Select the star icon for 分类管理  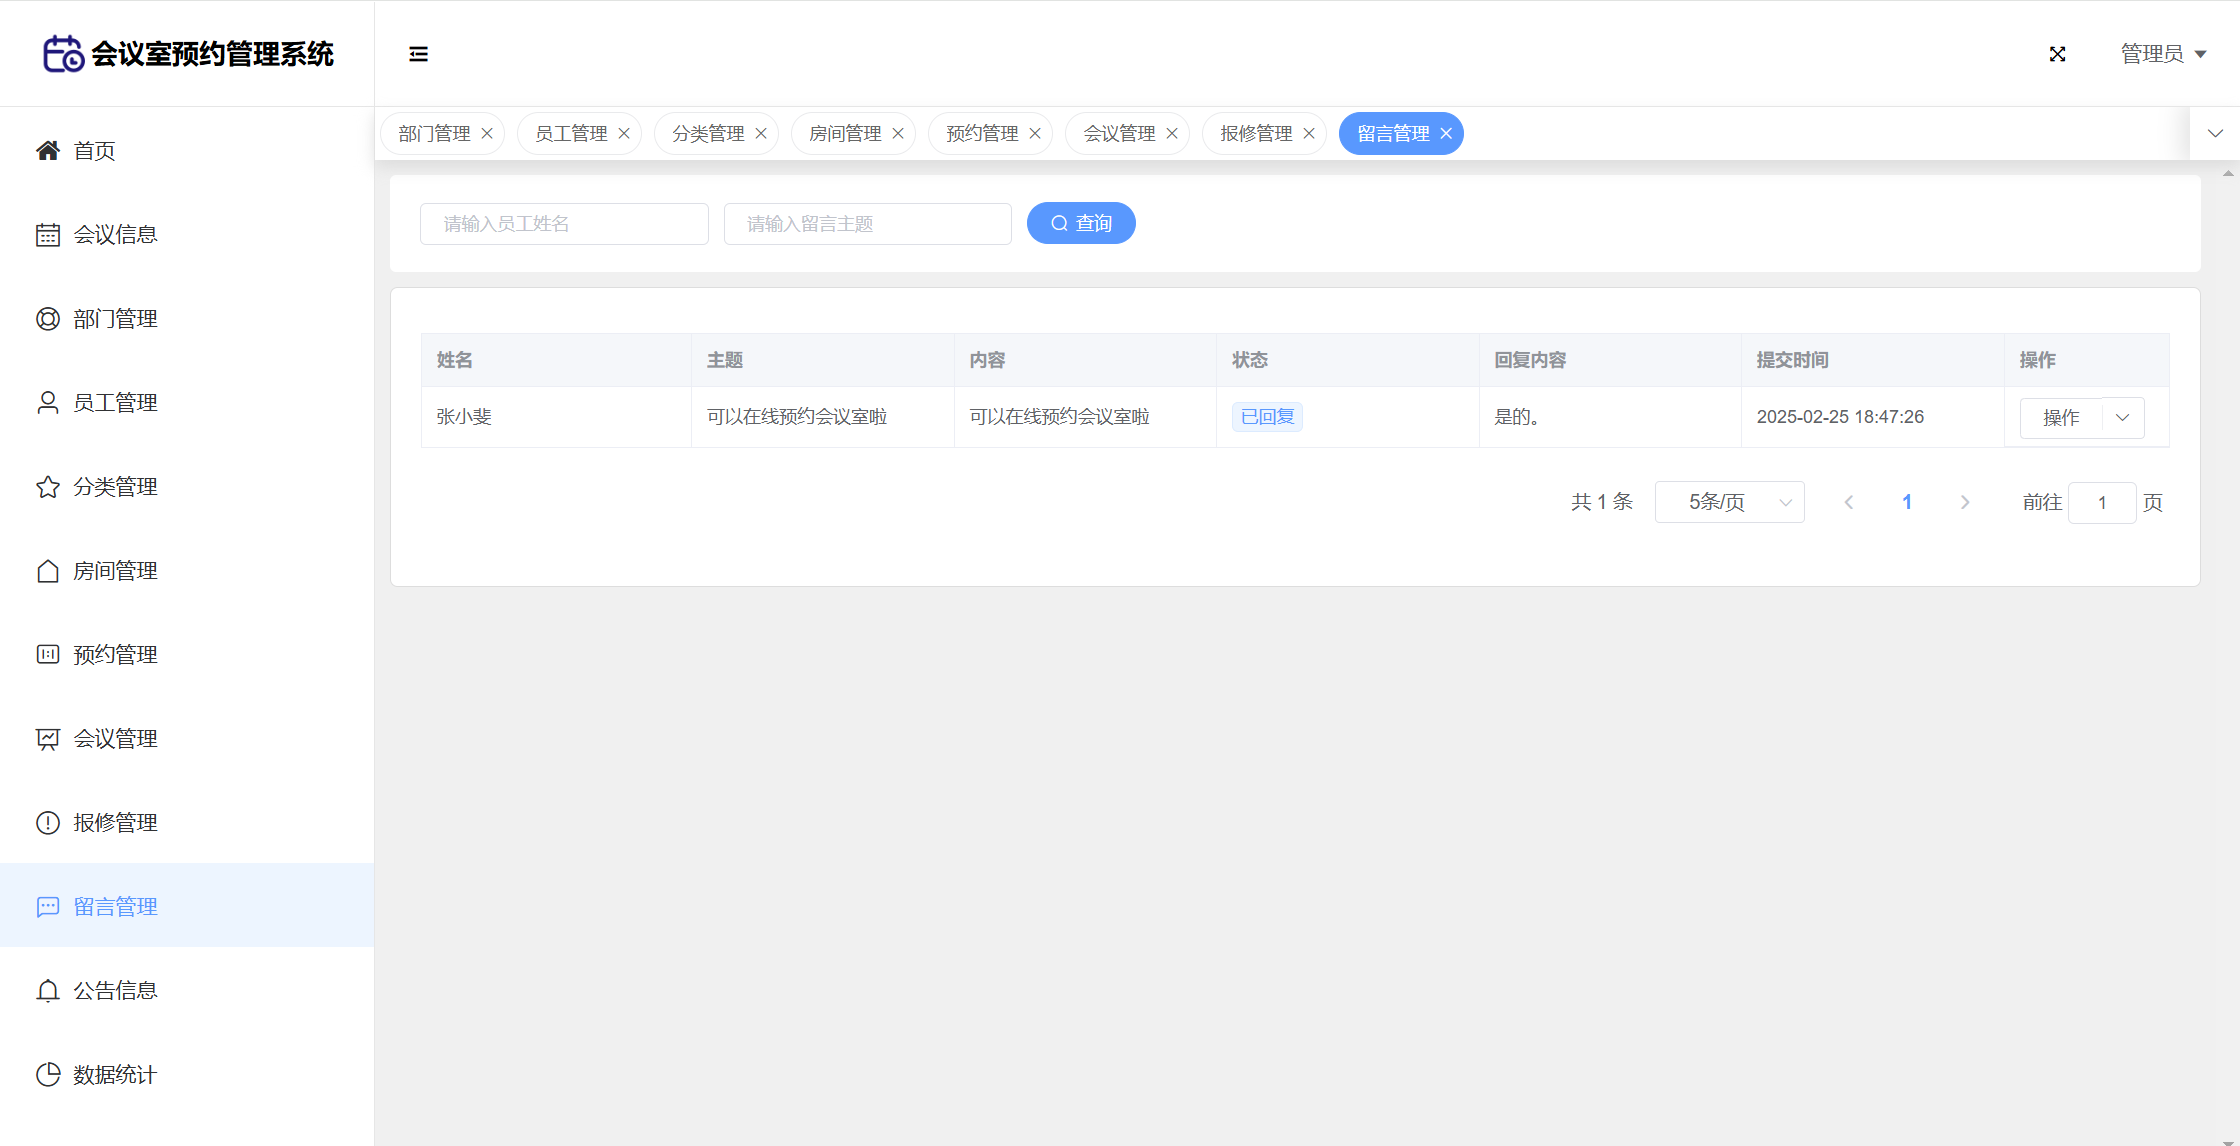(x=48, y=487)
